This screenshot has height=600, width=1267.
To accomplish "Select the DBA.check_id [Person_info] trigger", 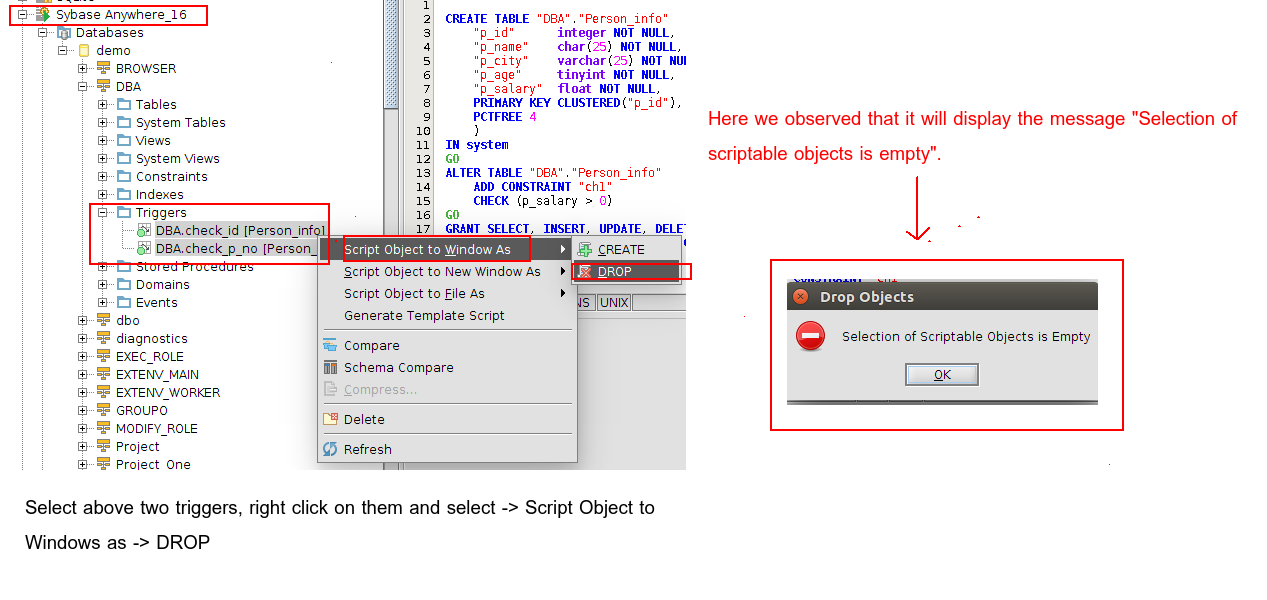I will (240, 231).
